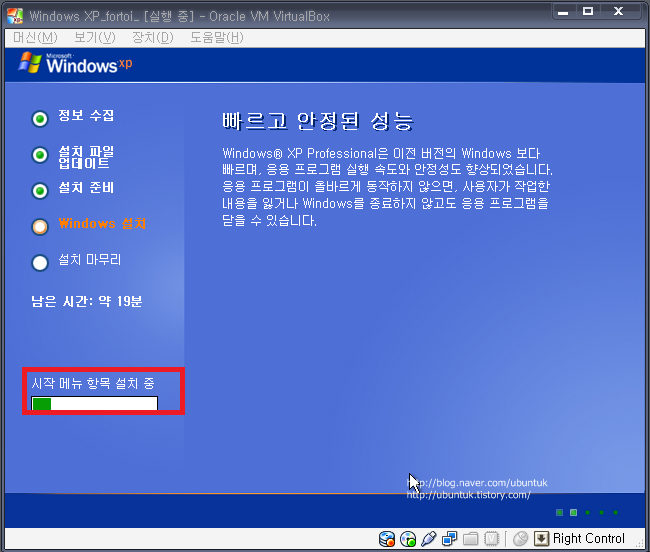Viewport: 650px width, 552px height.
Task: Click the green installation progress bar
Action: click(95, 403)
